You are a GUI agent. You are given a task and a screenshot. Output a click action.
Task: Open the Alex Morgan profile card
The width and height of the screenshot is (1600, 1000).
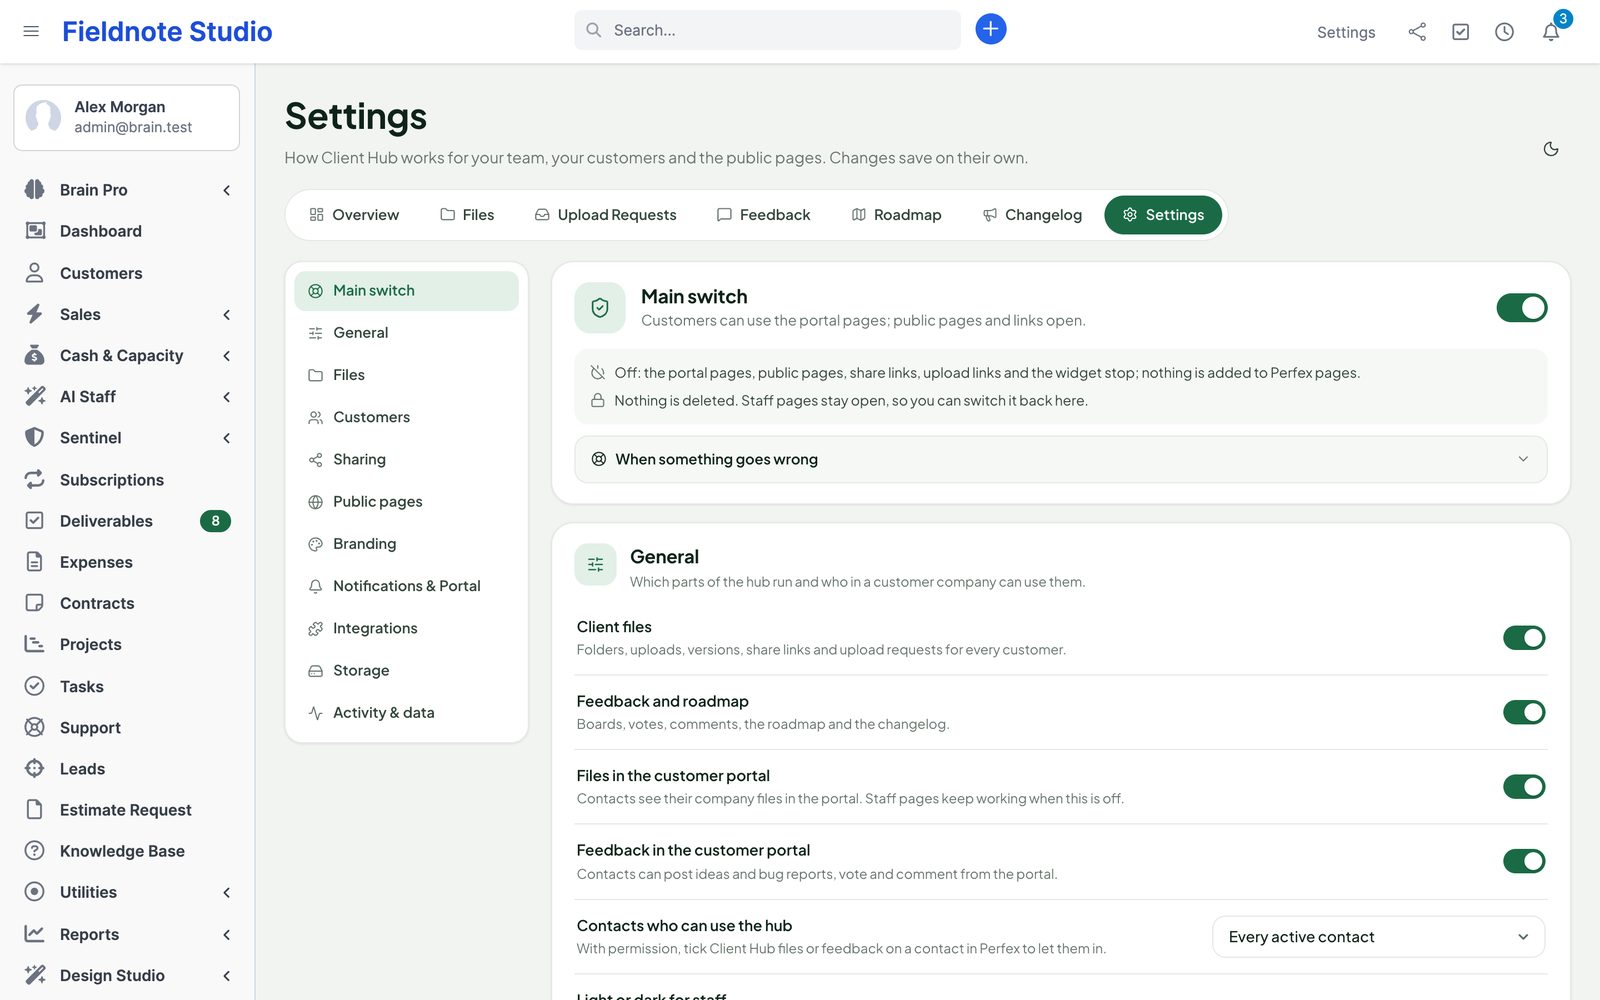127,118
